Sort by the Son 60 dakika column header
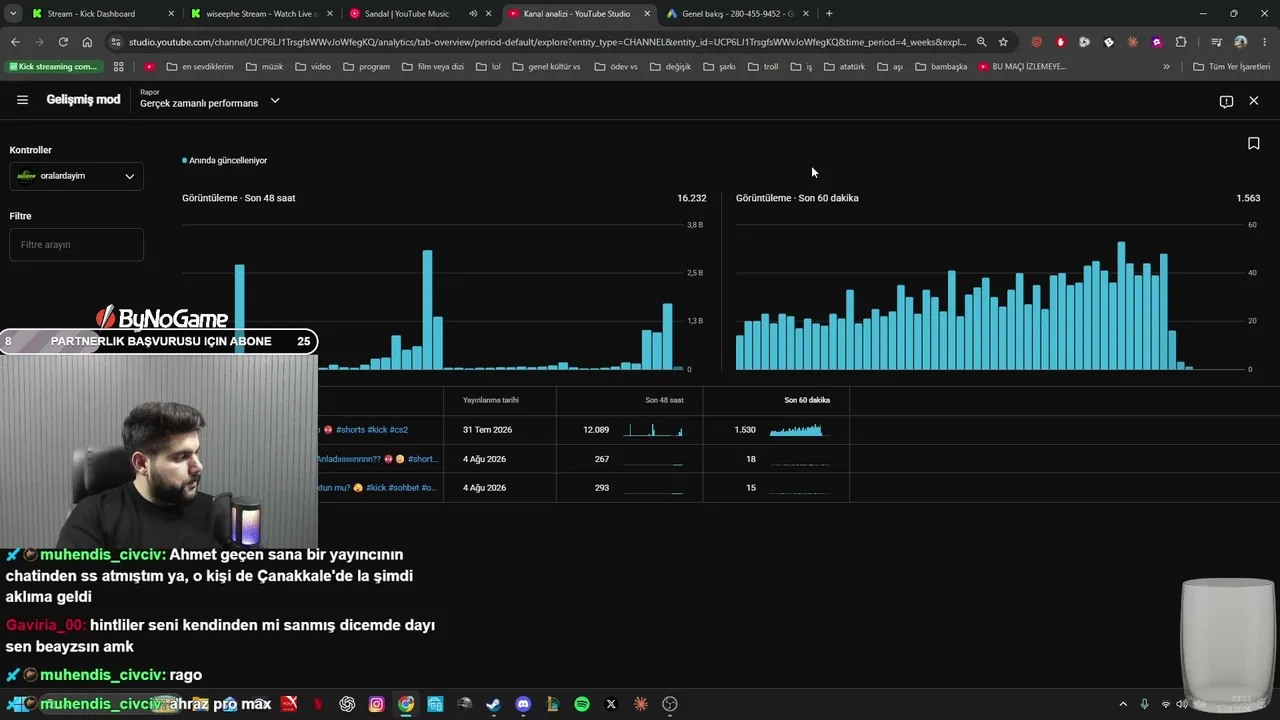 click(x=807, y=400)
